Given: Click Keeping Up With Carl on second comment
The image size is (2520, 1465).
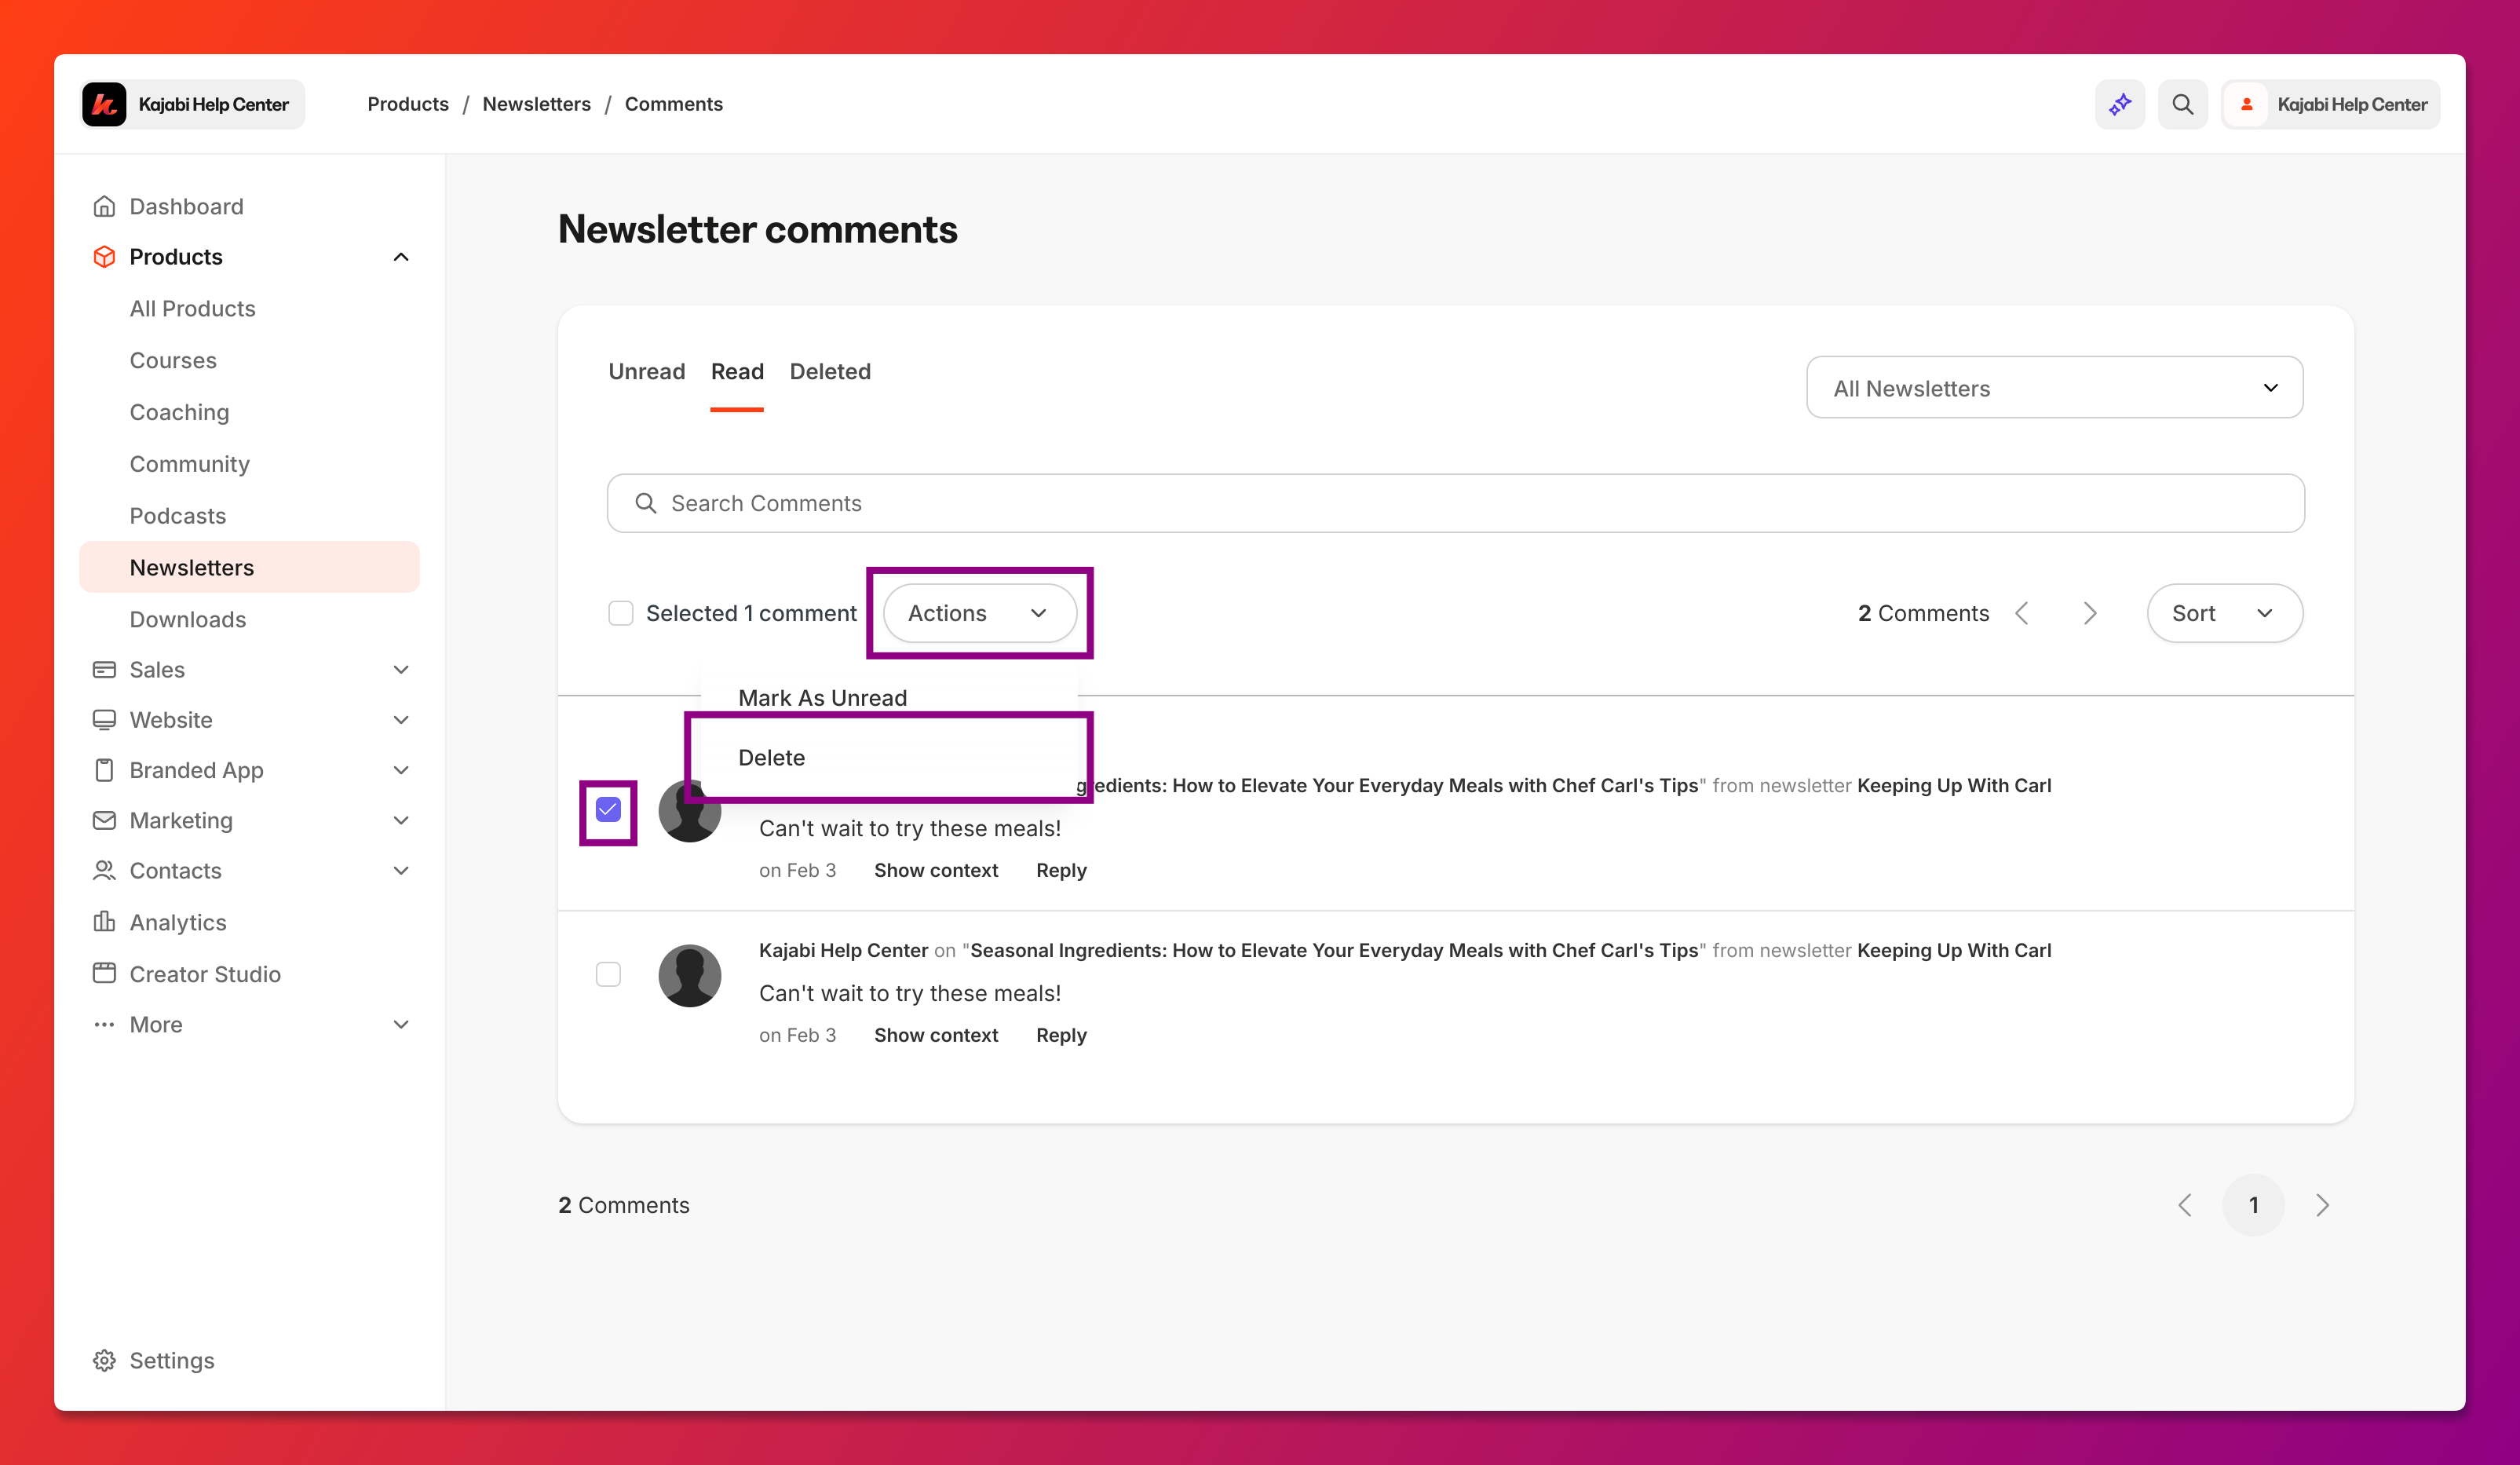Looking at the screenshot, I should [1954, 951].
